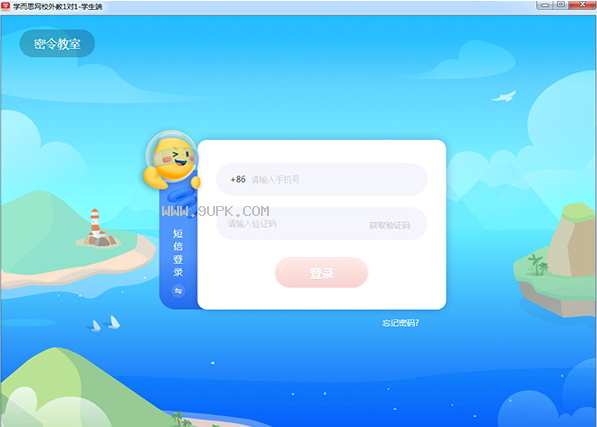Select the vertical 短信登录 tab label
The image size is (597, 427).
click(178, 253)
